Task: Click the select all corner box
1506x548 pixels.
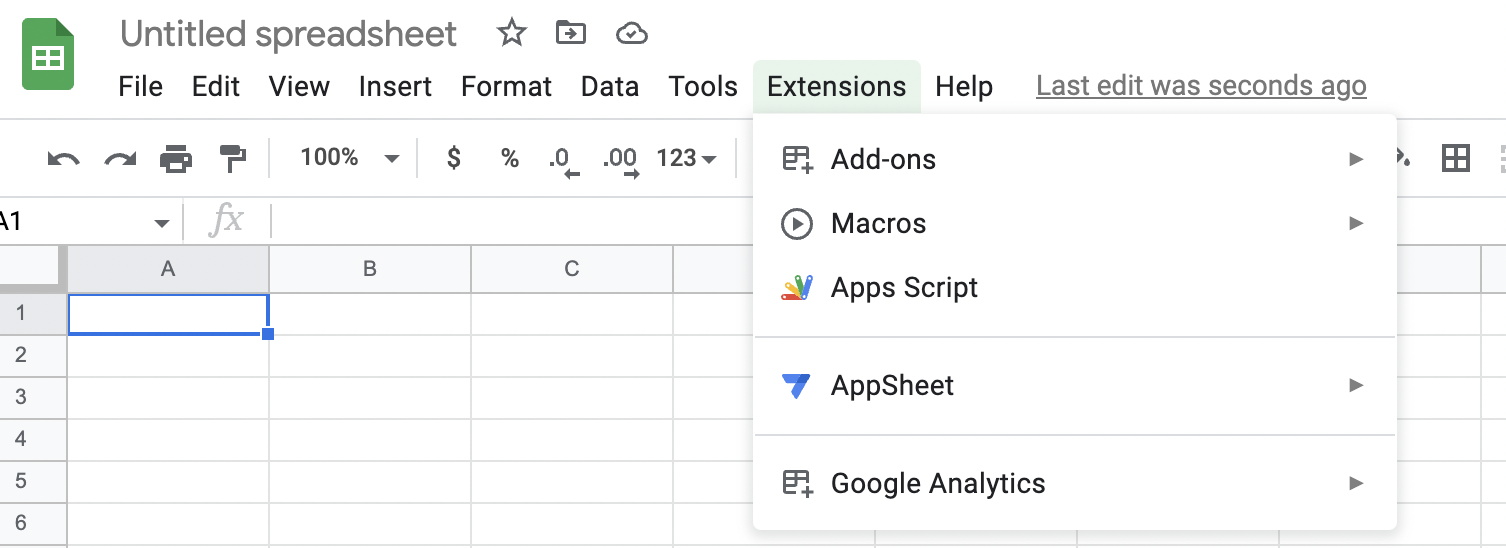Action: point(32,269)
